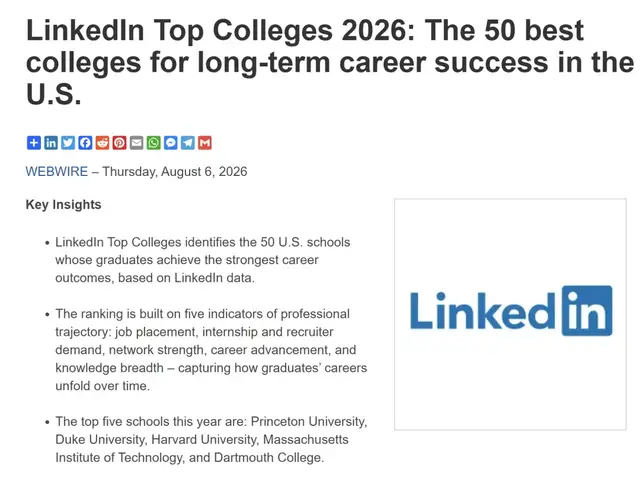Click the bullet about 50 U.S. schools

(202, 260)
